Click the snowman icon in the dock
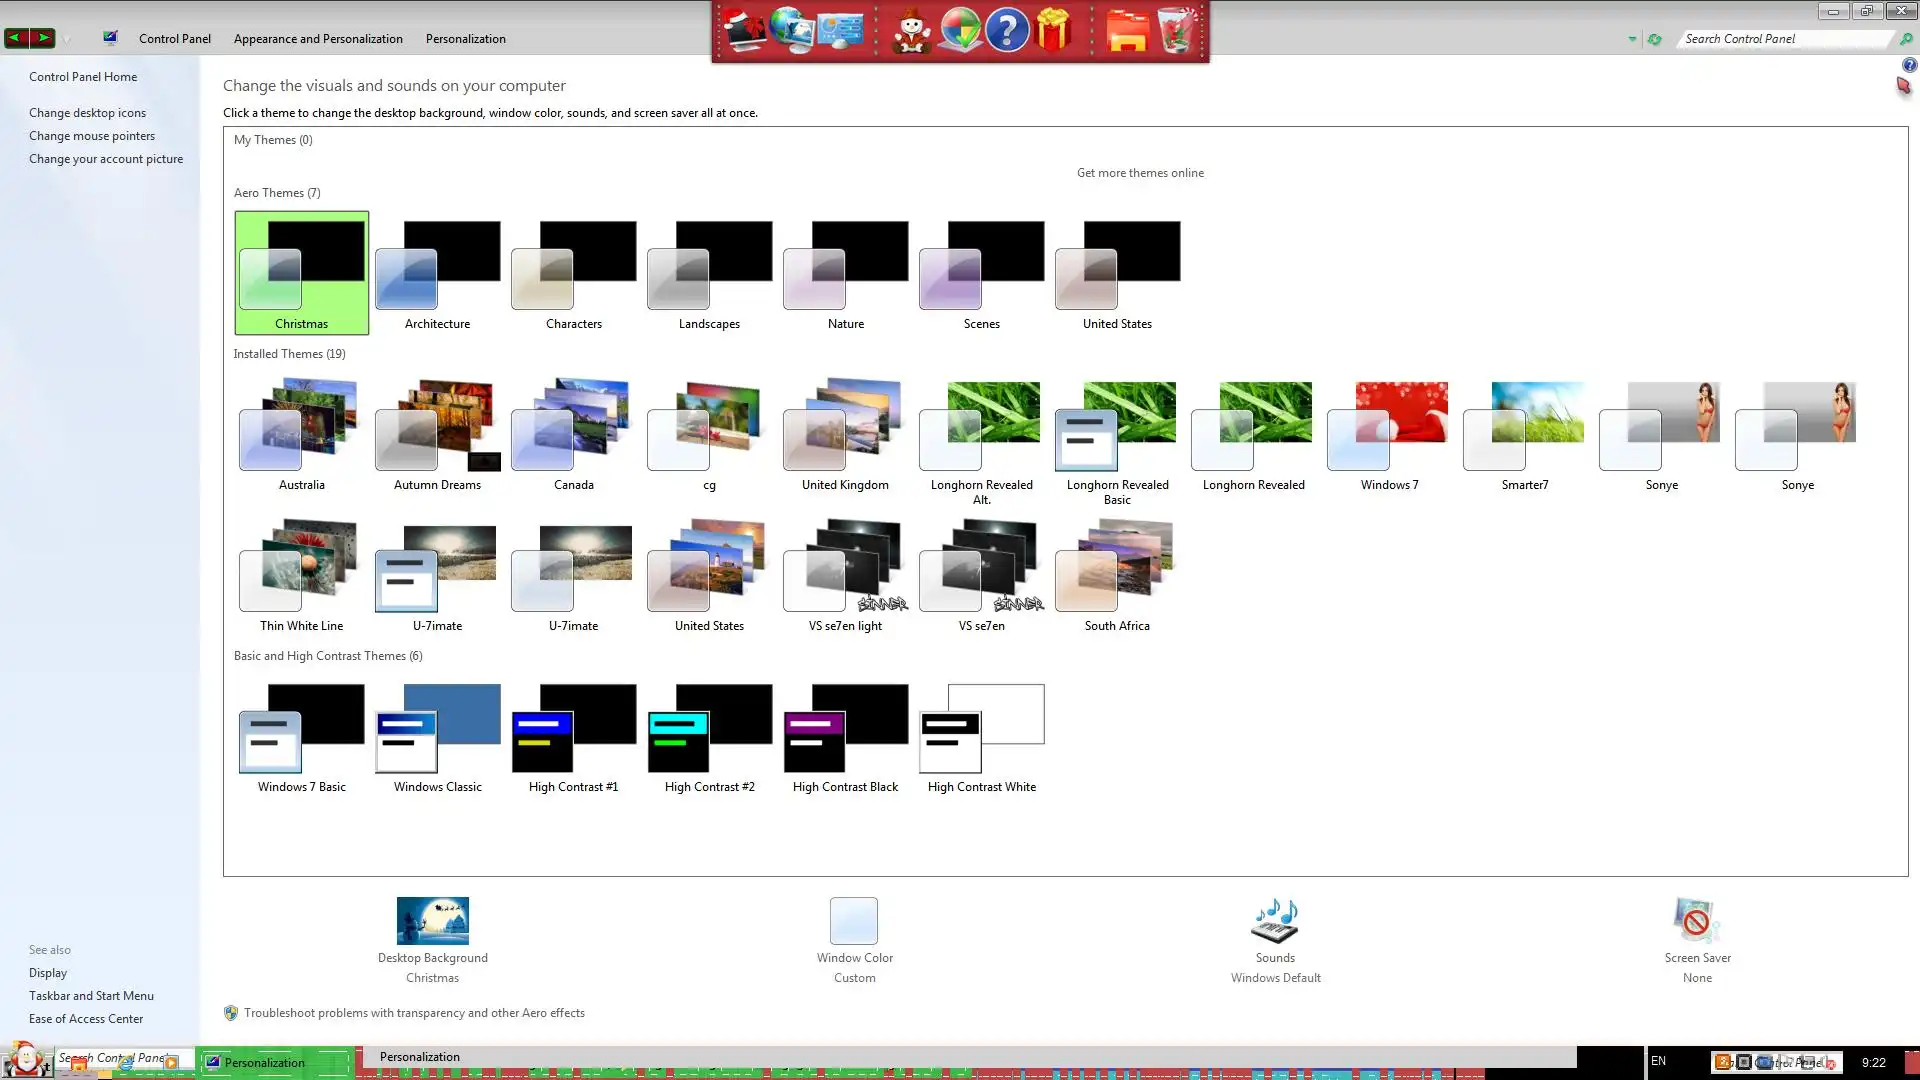This screenshot has height=1080, width=1920. click(x=911, y=31)
